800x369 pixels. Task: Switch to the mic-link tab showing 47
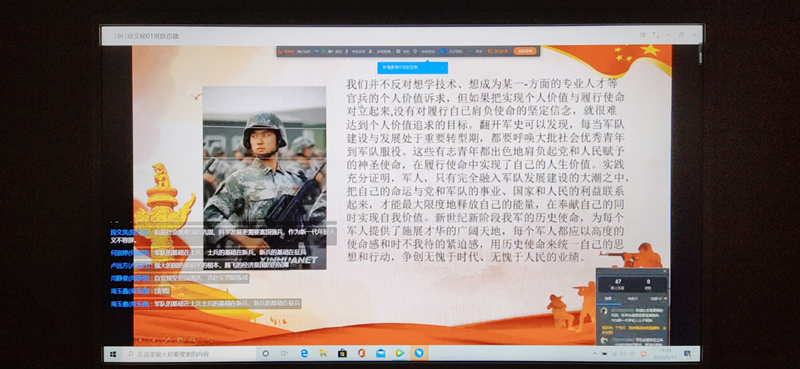656,299
